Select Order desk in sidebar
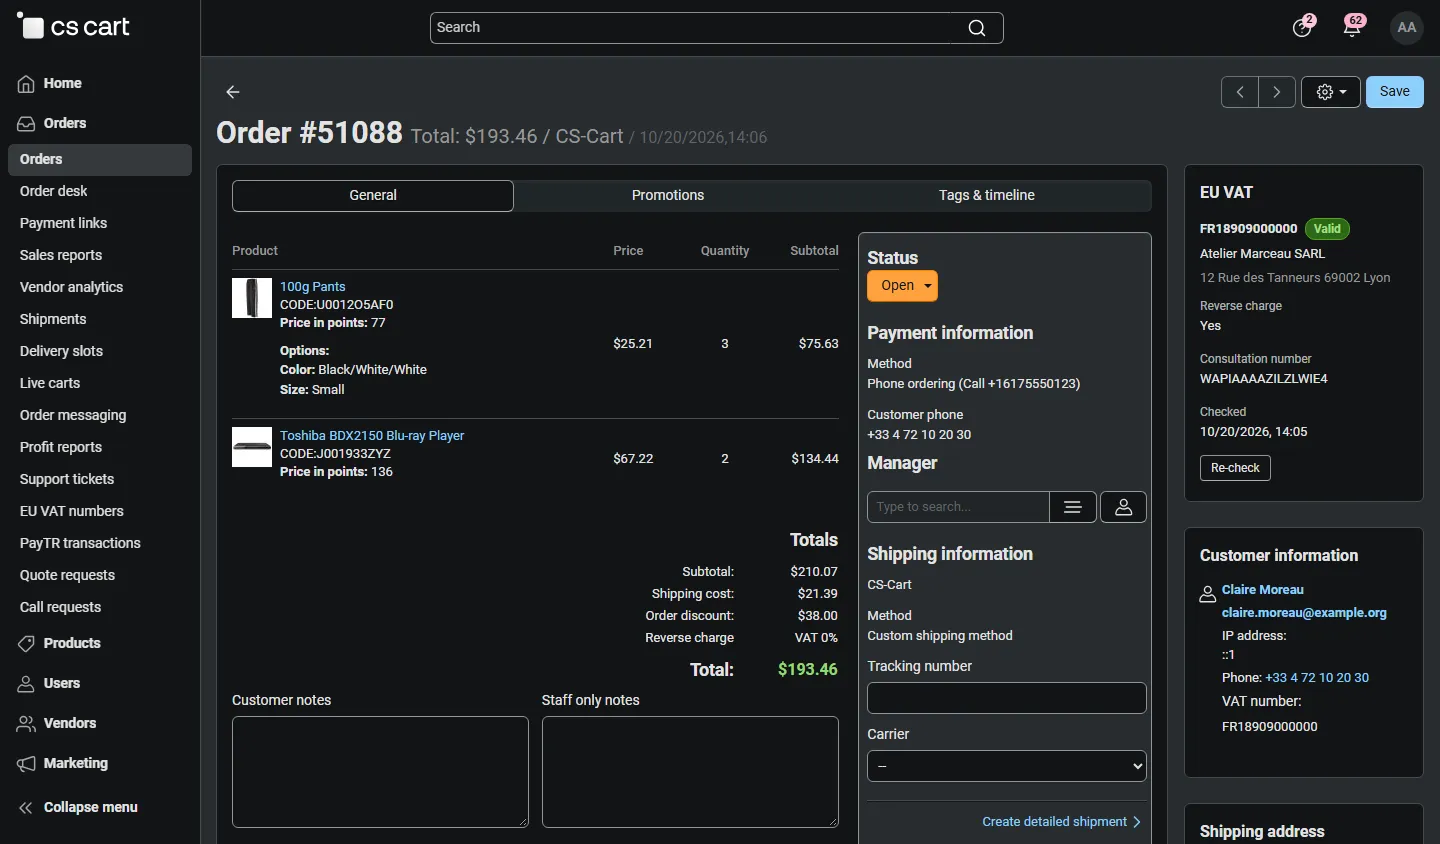The width and height of the screenshot is (1440, 844). point(54,191)
